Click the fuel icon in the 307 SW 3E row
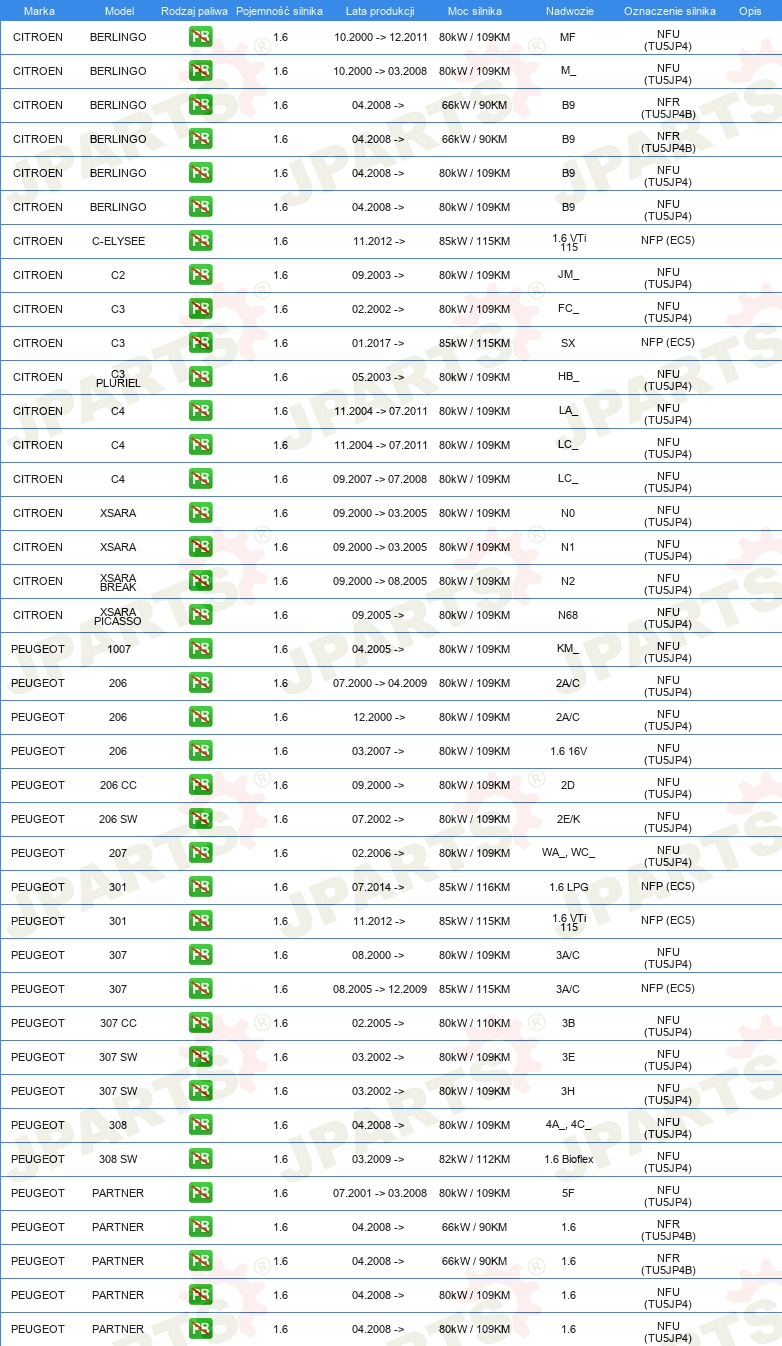Image resolution: width=782 pixels, height=1346 pixels. 200,1057
